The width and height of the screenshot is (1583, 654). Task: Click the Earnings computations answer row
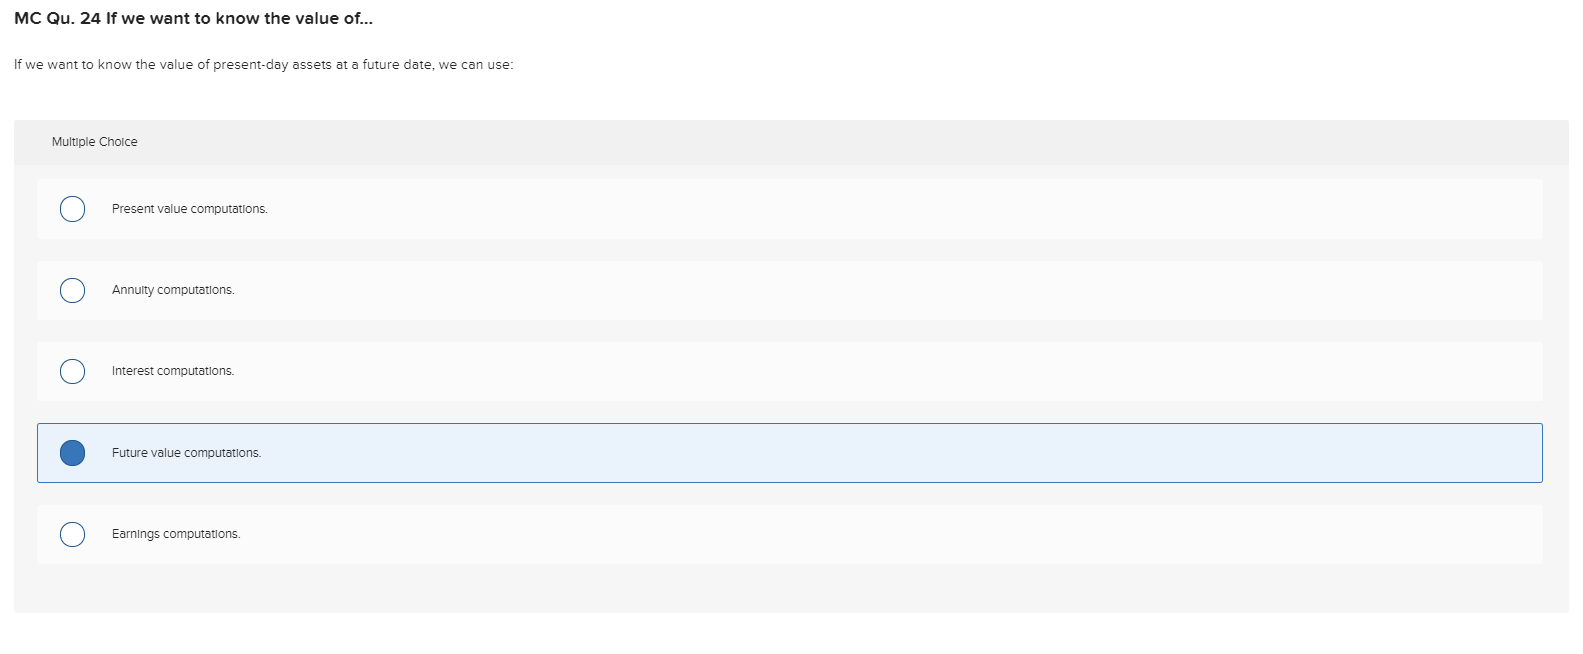700,534
